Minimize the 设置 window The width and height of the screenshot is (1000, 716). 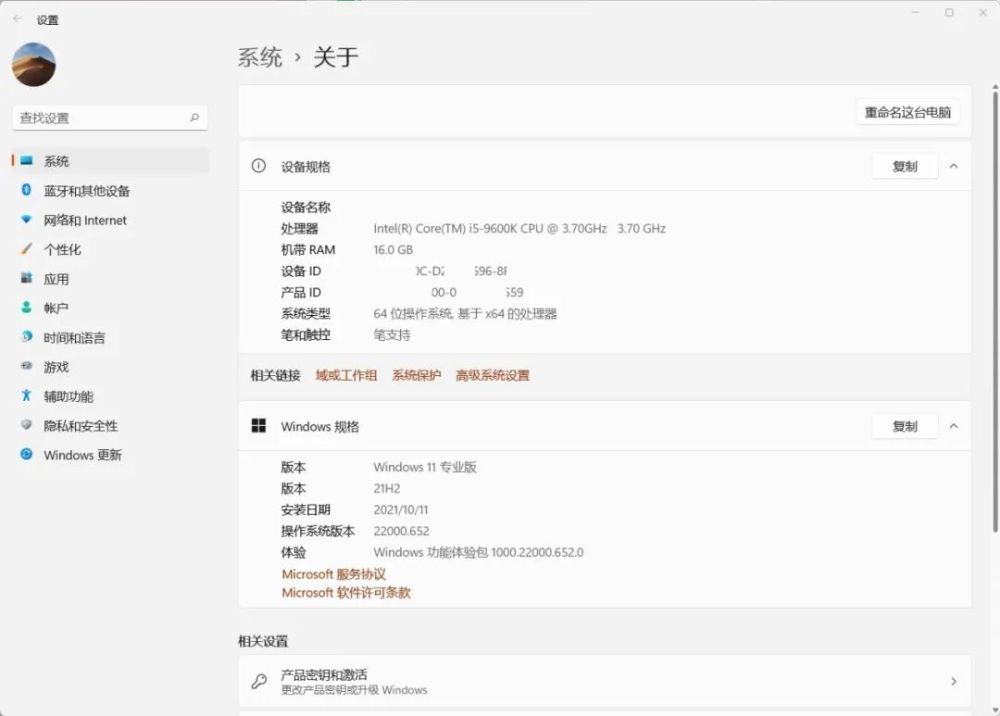tap(916, 13)
